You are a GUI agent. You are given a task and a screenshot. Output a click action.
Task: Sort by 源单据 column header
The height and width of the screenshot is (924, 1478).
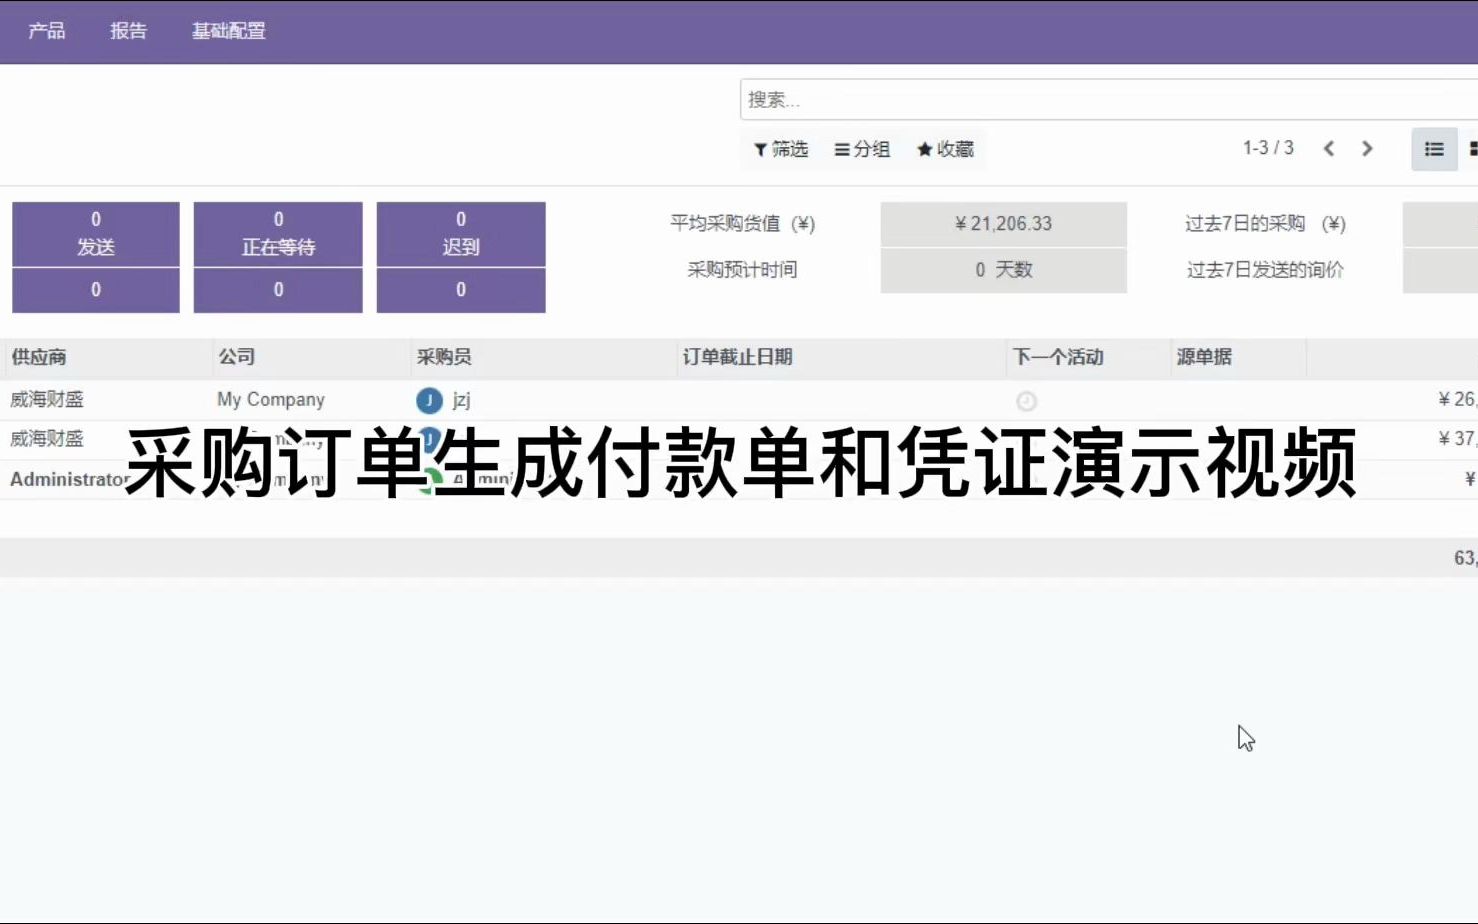pyautogui.click(x=1204, y=357)
